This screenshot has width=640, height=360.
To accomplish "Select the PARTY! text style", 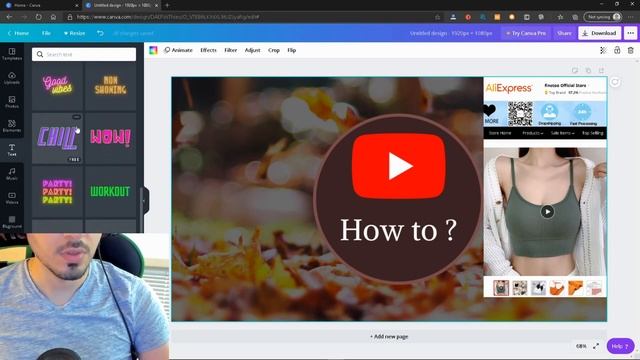I will [x=58, y=191].
